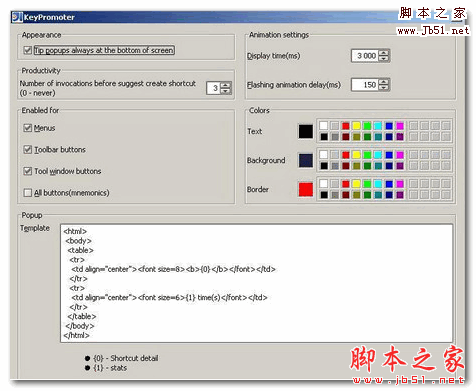Click inside the Popup Template text area

tap(257, 283)
